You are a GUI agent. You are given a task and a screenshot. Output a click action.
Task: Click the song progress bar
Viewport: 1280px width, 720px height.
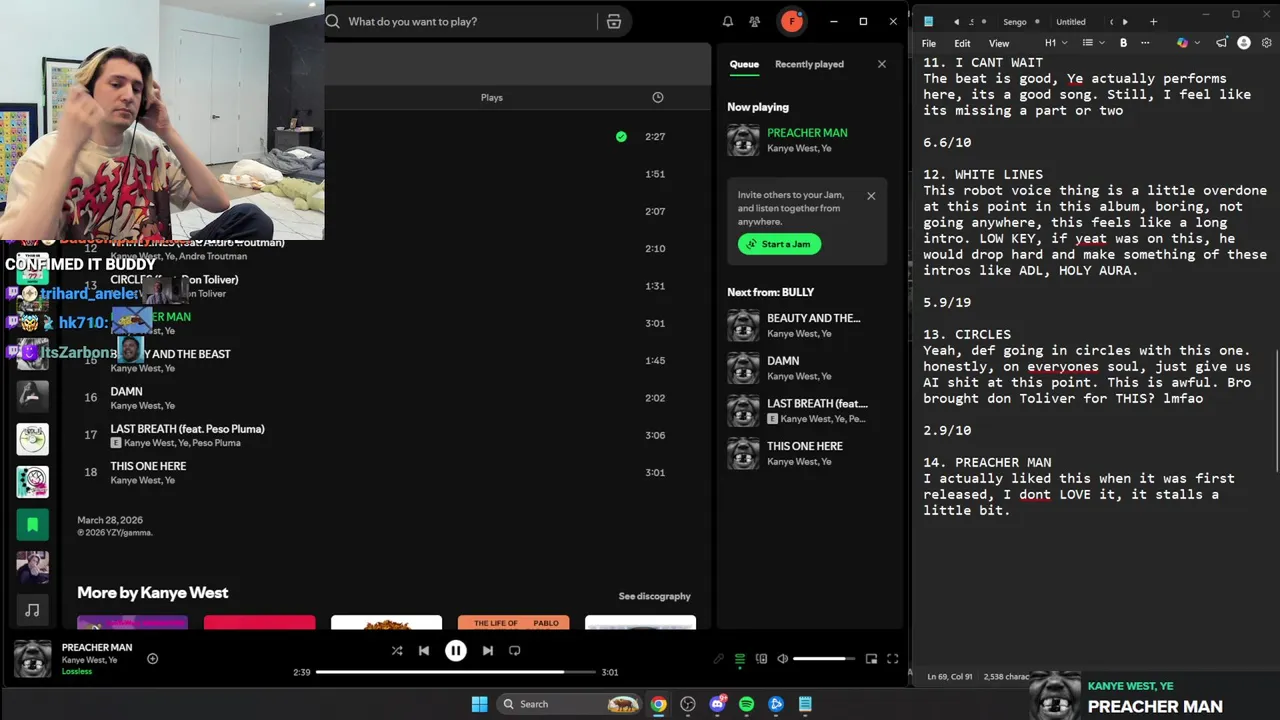click(455, 672)
